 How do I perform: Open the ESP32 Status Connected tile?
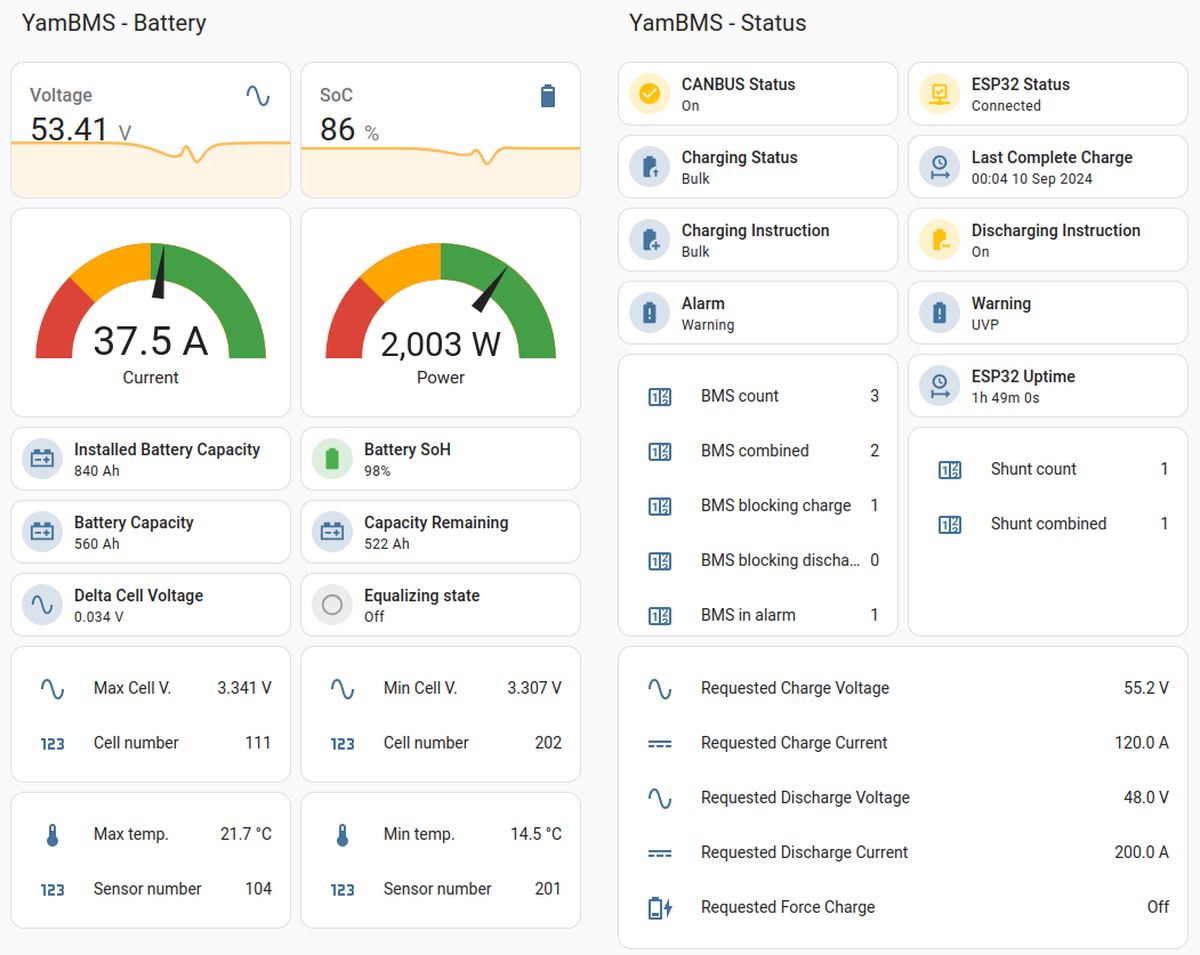point(1048,94)
